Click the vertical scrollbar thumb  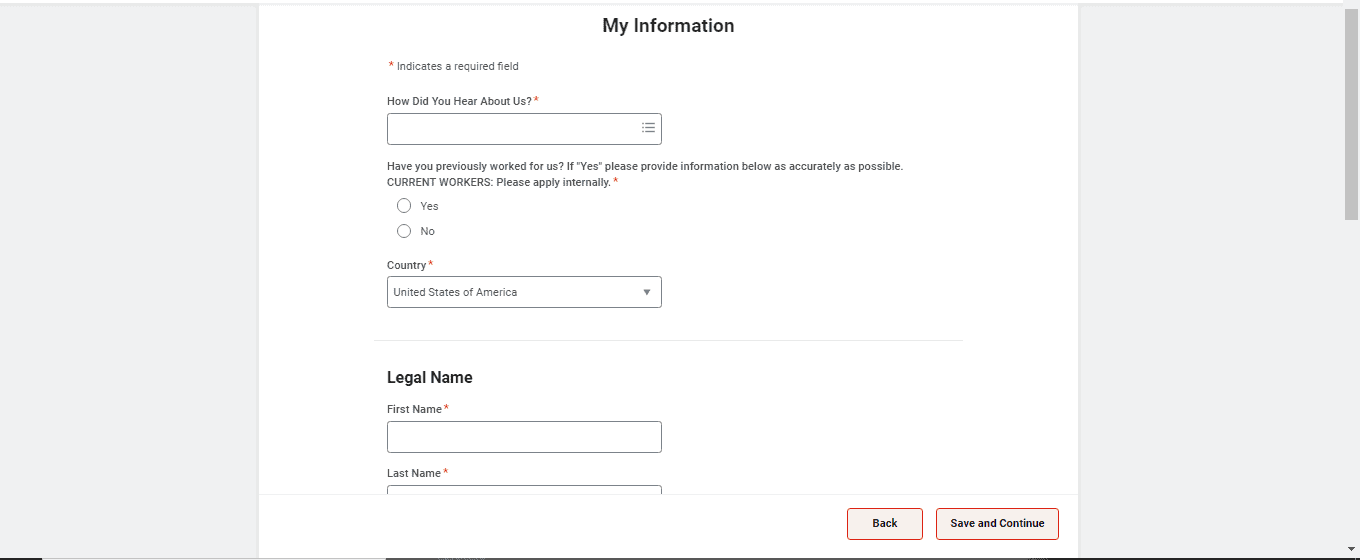coord(1351,112)
